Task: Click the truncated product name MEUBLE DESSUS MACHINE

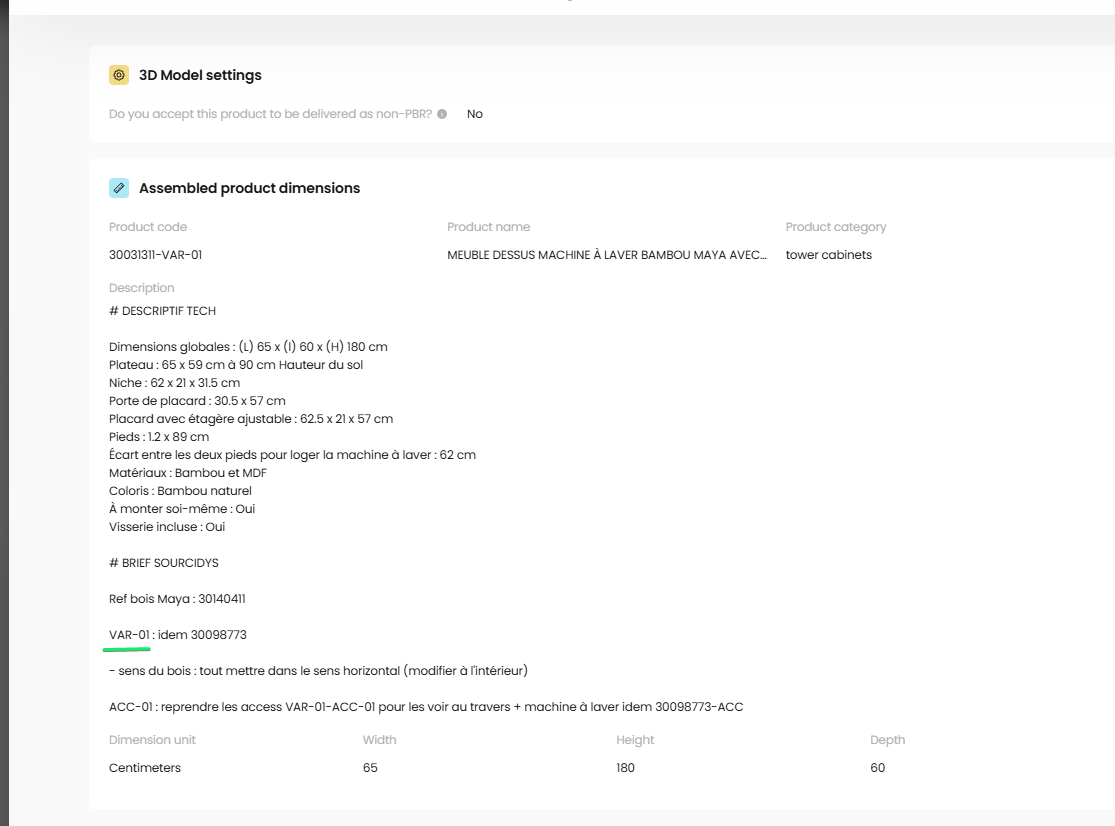Action: (607, 254)
